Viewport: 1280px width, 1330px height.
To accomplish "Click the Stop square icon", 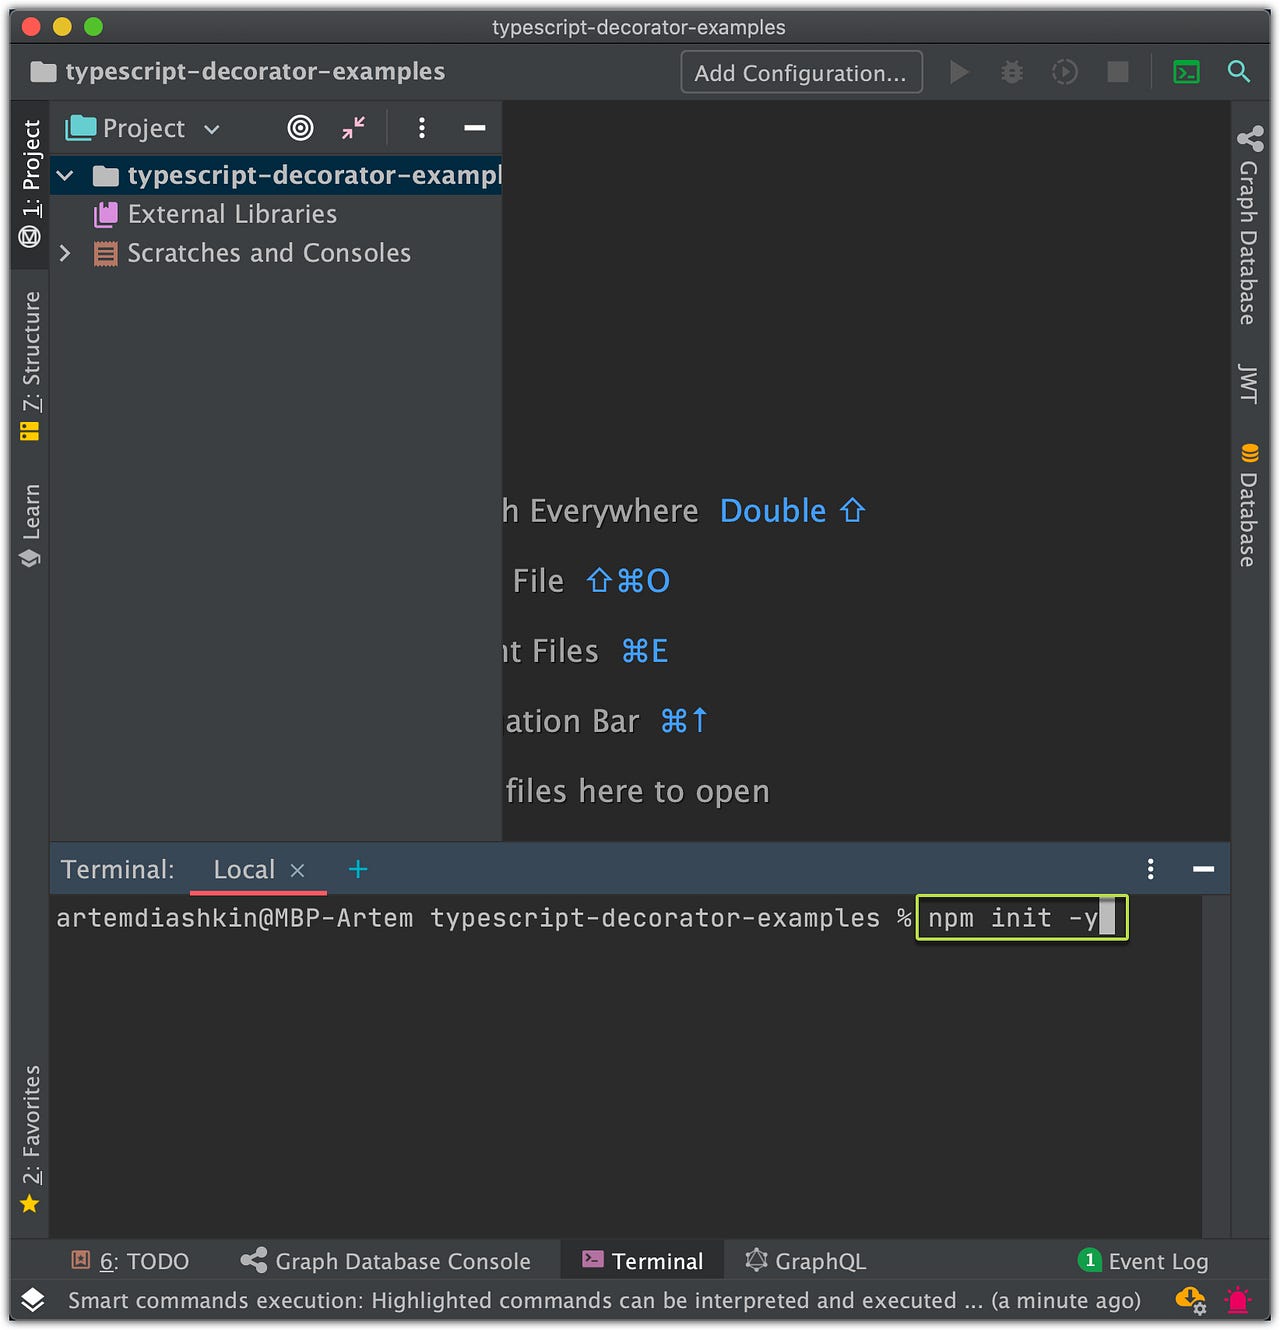I will (x=1118, y=72).
